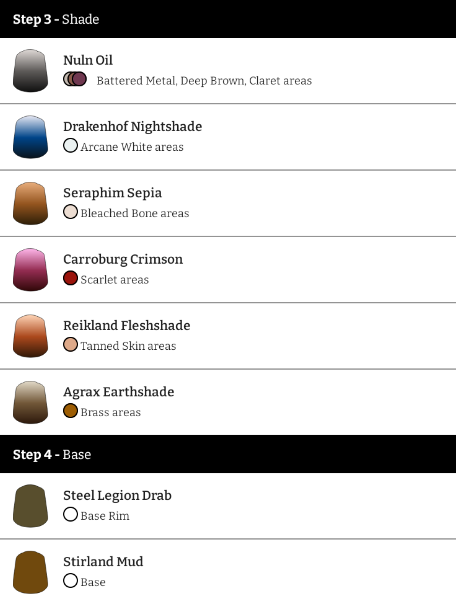The height and width of the screenshot is (602, 456).
Task: Click the empty Base Rim circle
Action: point(70,514)
